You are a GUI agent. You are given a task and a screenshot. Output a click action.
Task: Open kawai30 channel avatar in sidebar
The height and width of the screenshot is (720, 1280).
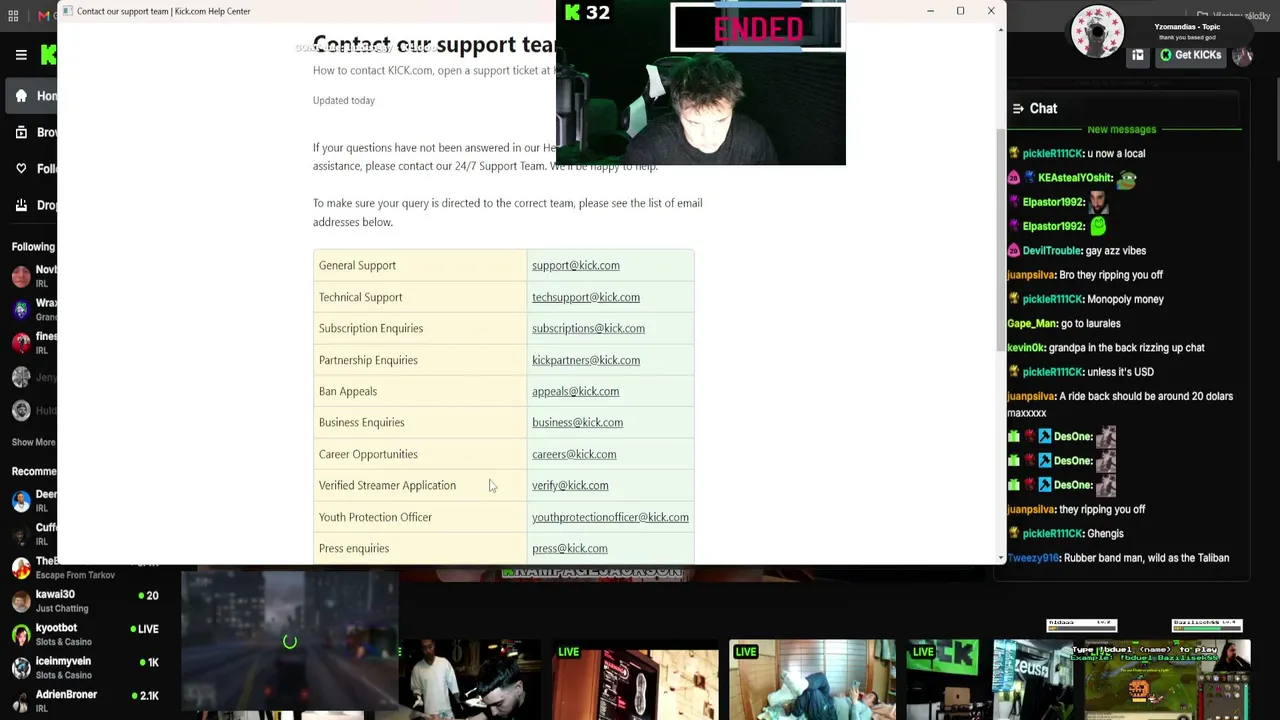click(21, 601)
